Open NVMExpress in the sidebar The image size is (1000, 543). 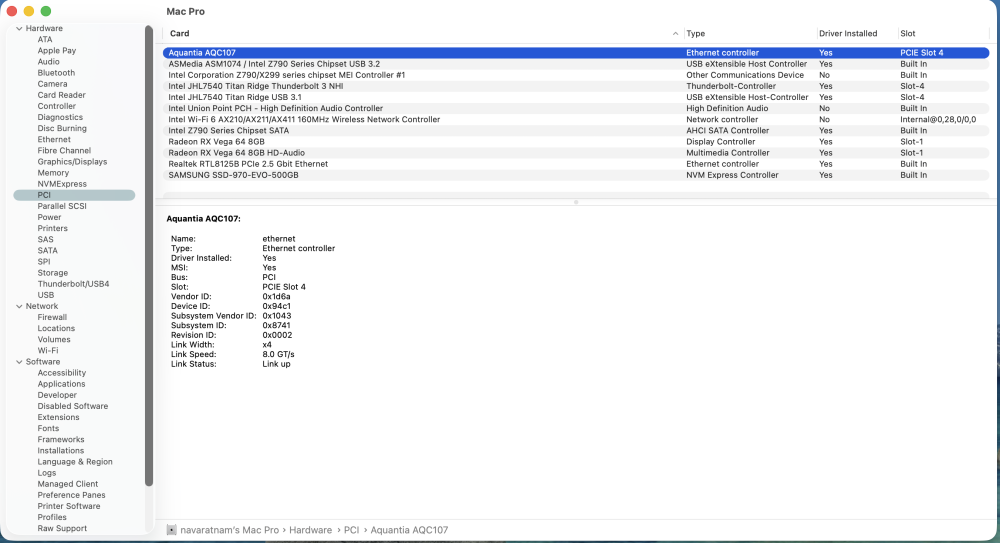62,184
